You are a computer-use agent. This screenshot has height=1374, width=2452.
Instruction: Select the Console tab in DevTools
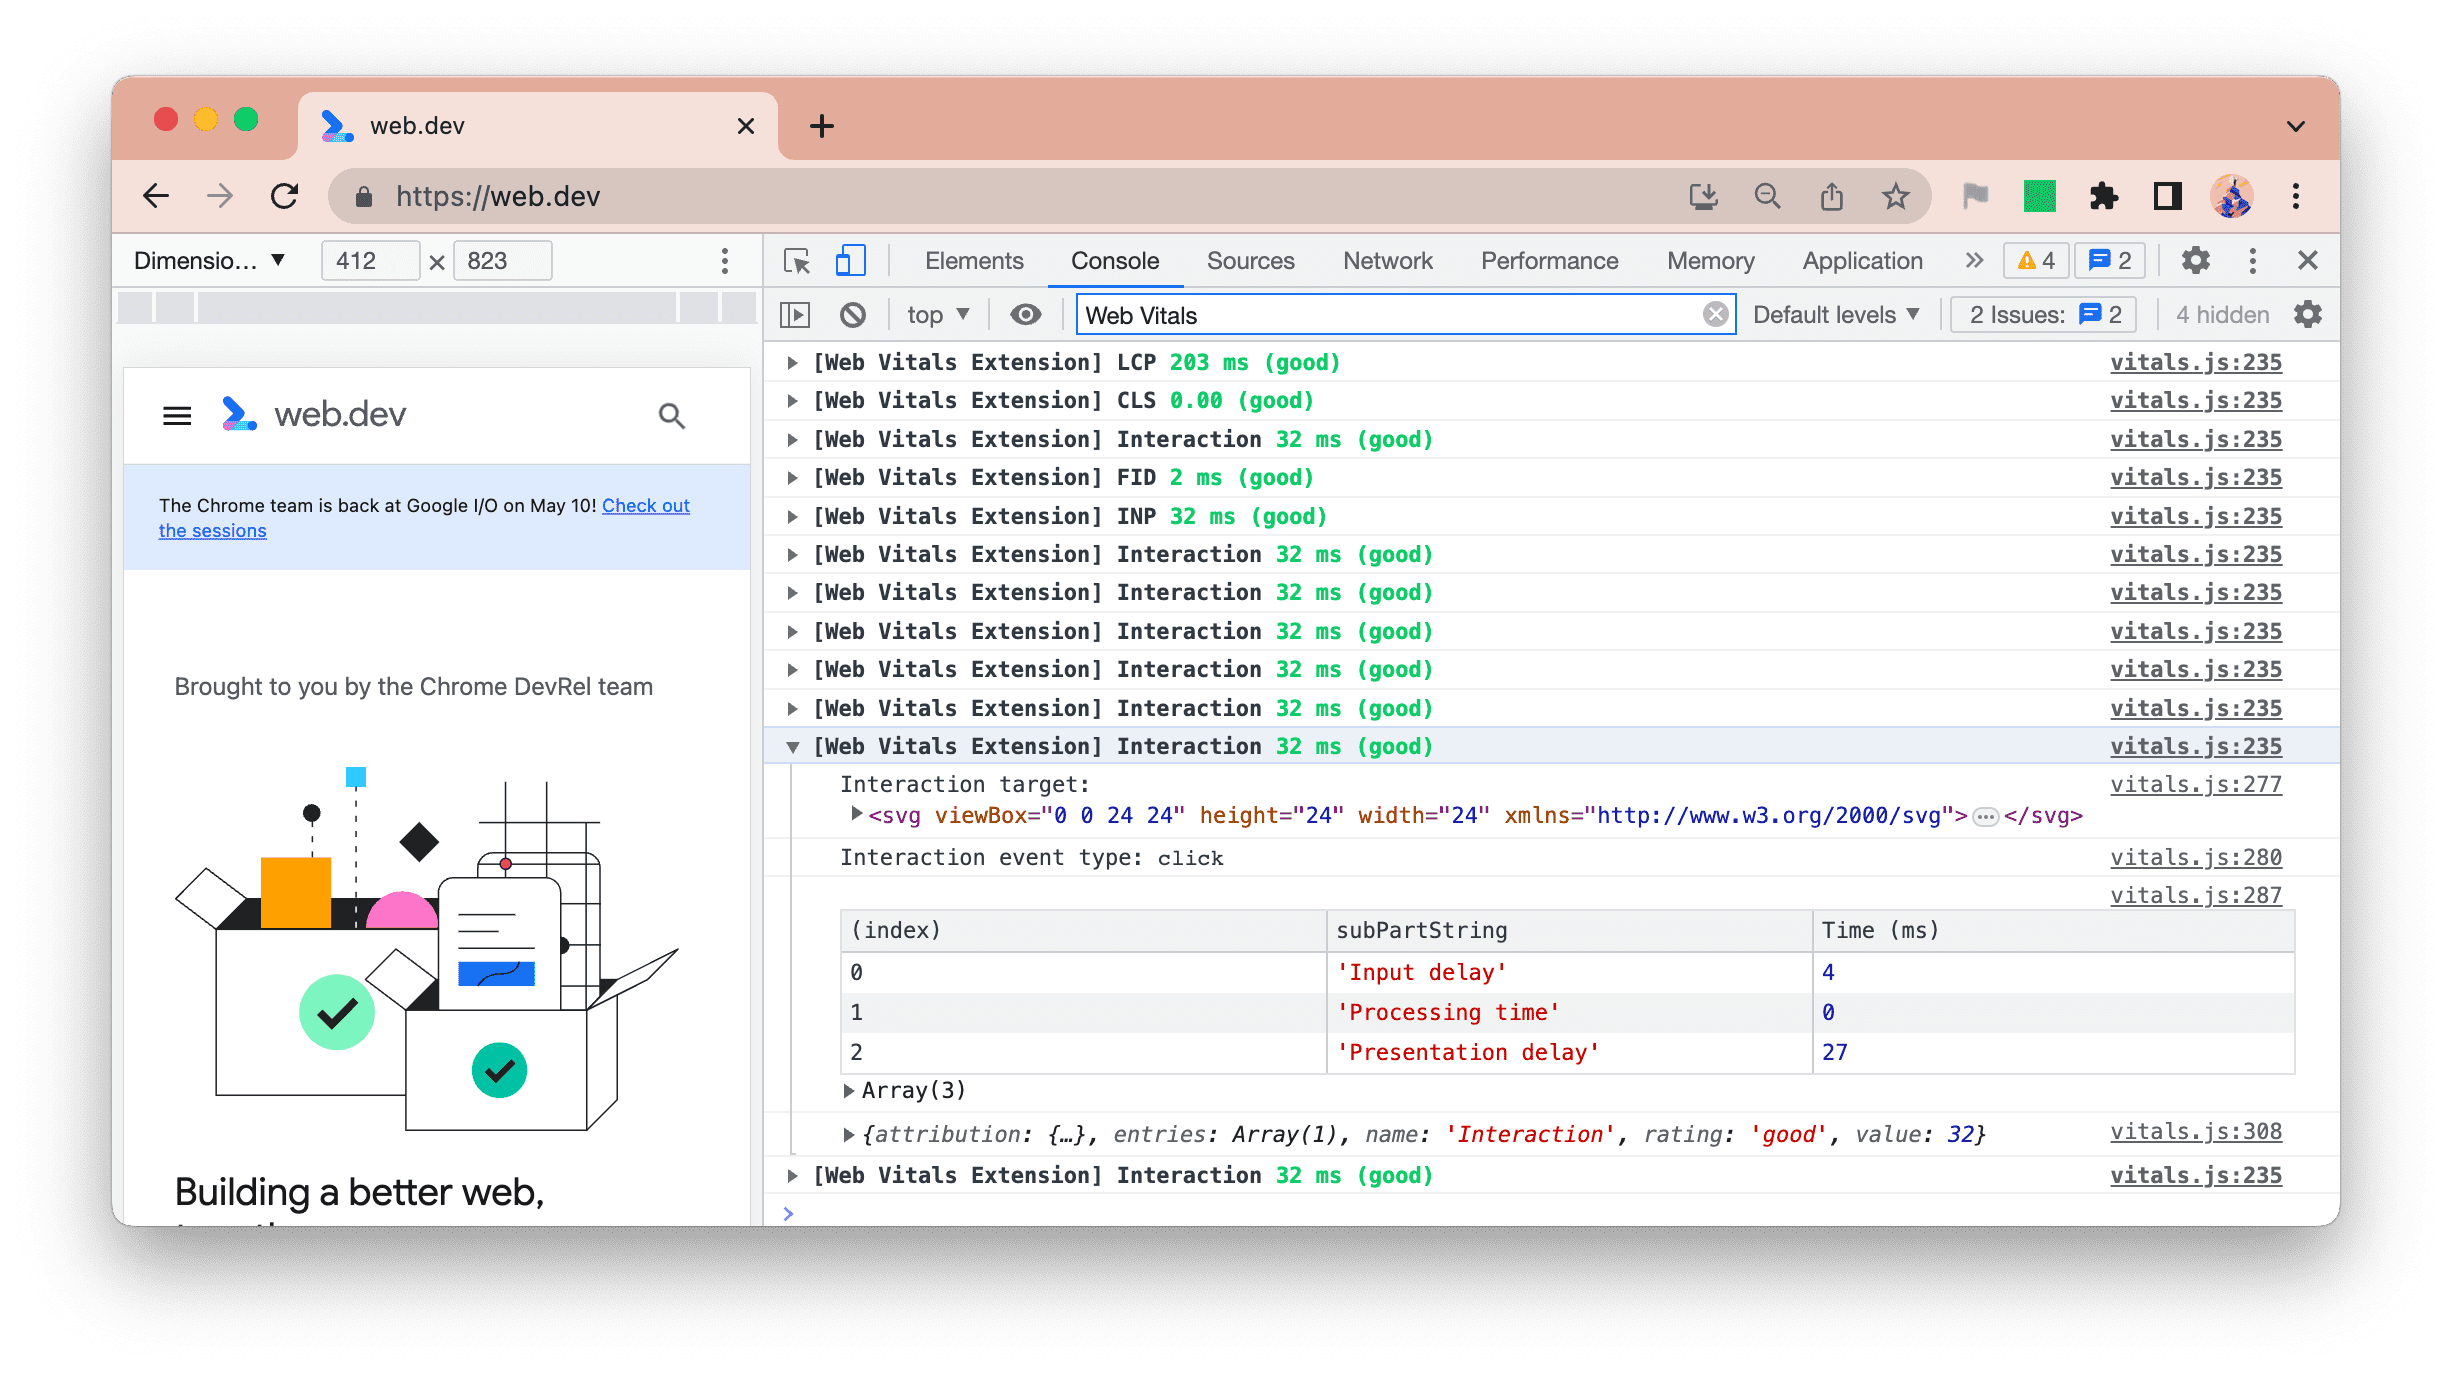click(1115, 259)
